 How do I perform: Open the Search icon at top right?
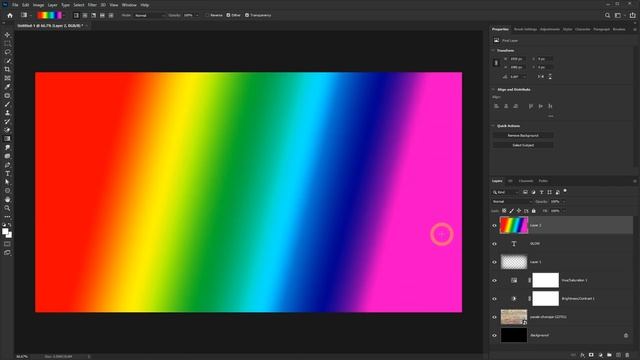point(607,16)
